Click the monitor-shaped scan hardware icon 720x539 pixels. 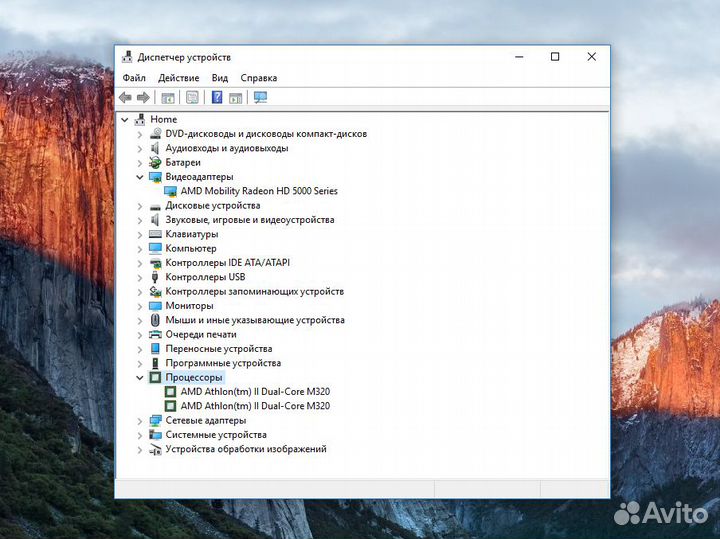pos(260,97)
